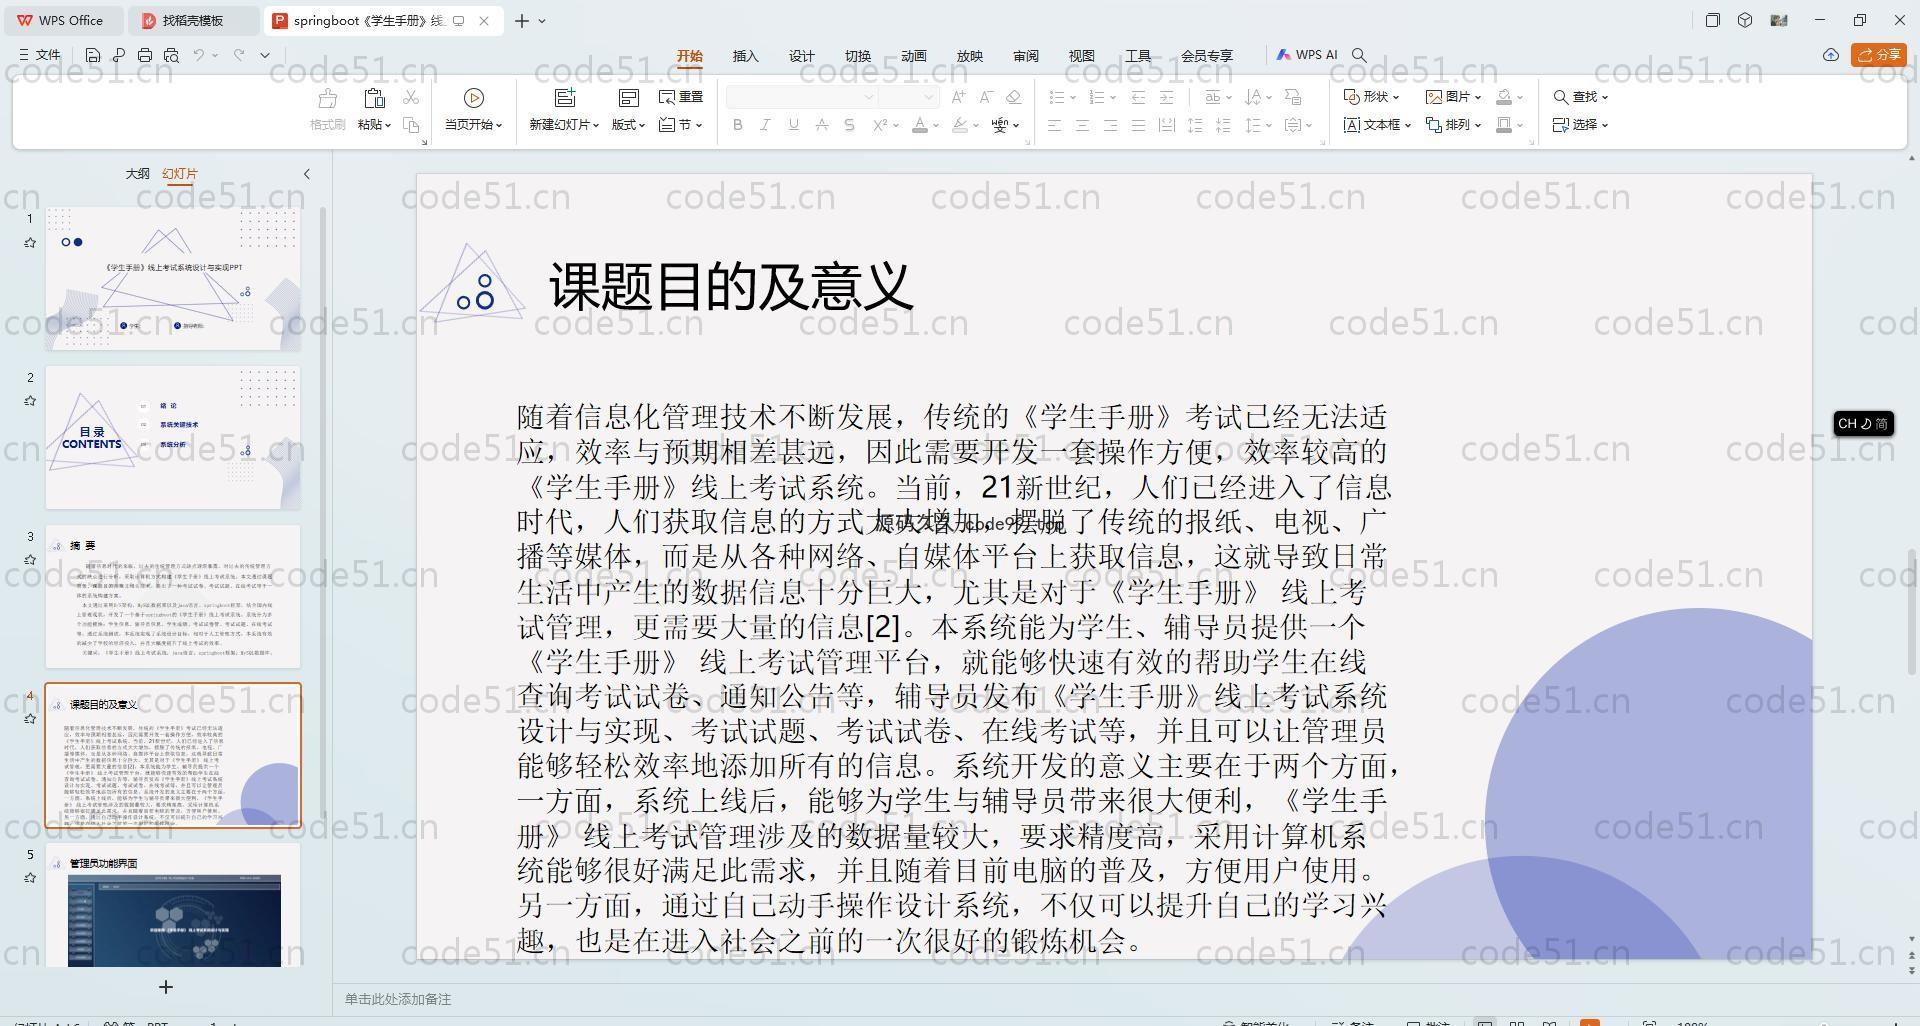1920x1026 pixels.
Task: Click shape outline color icon
Action: [1503, 125]
